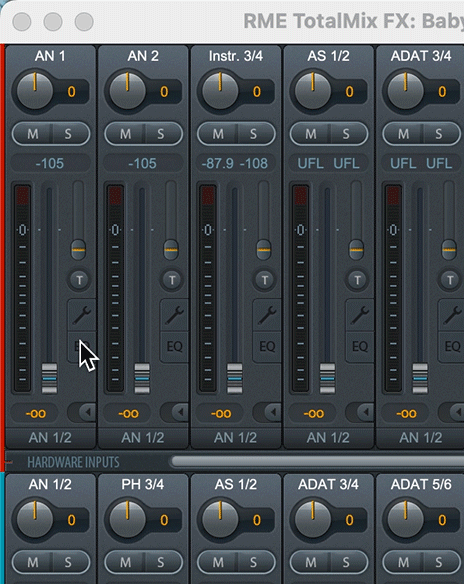Viewport: 464px width, 584px height.
Task: Click pan knob on AS 1/2 input channel
Action: [312, 91]
